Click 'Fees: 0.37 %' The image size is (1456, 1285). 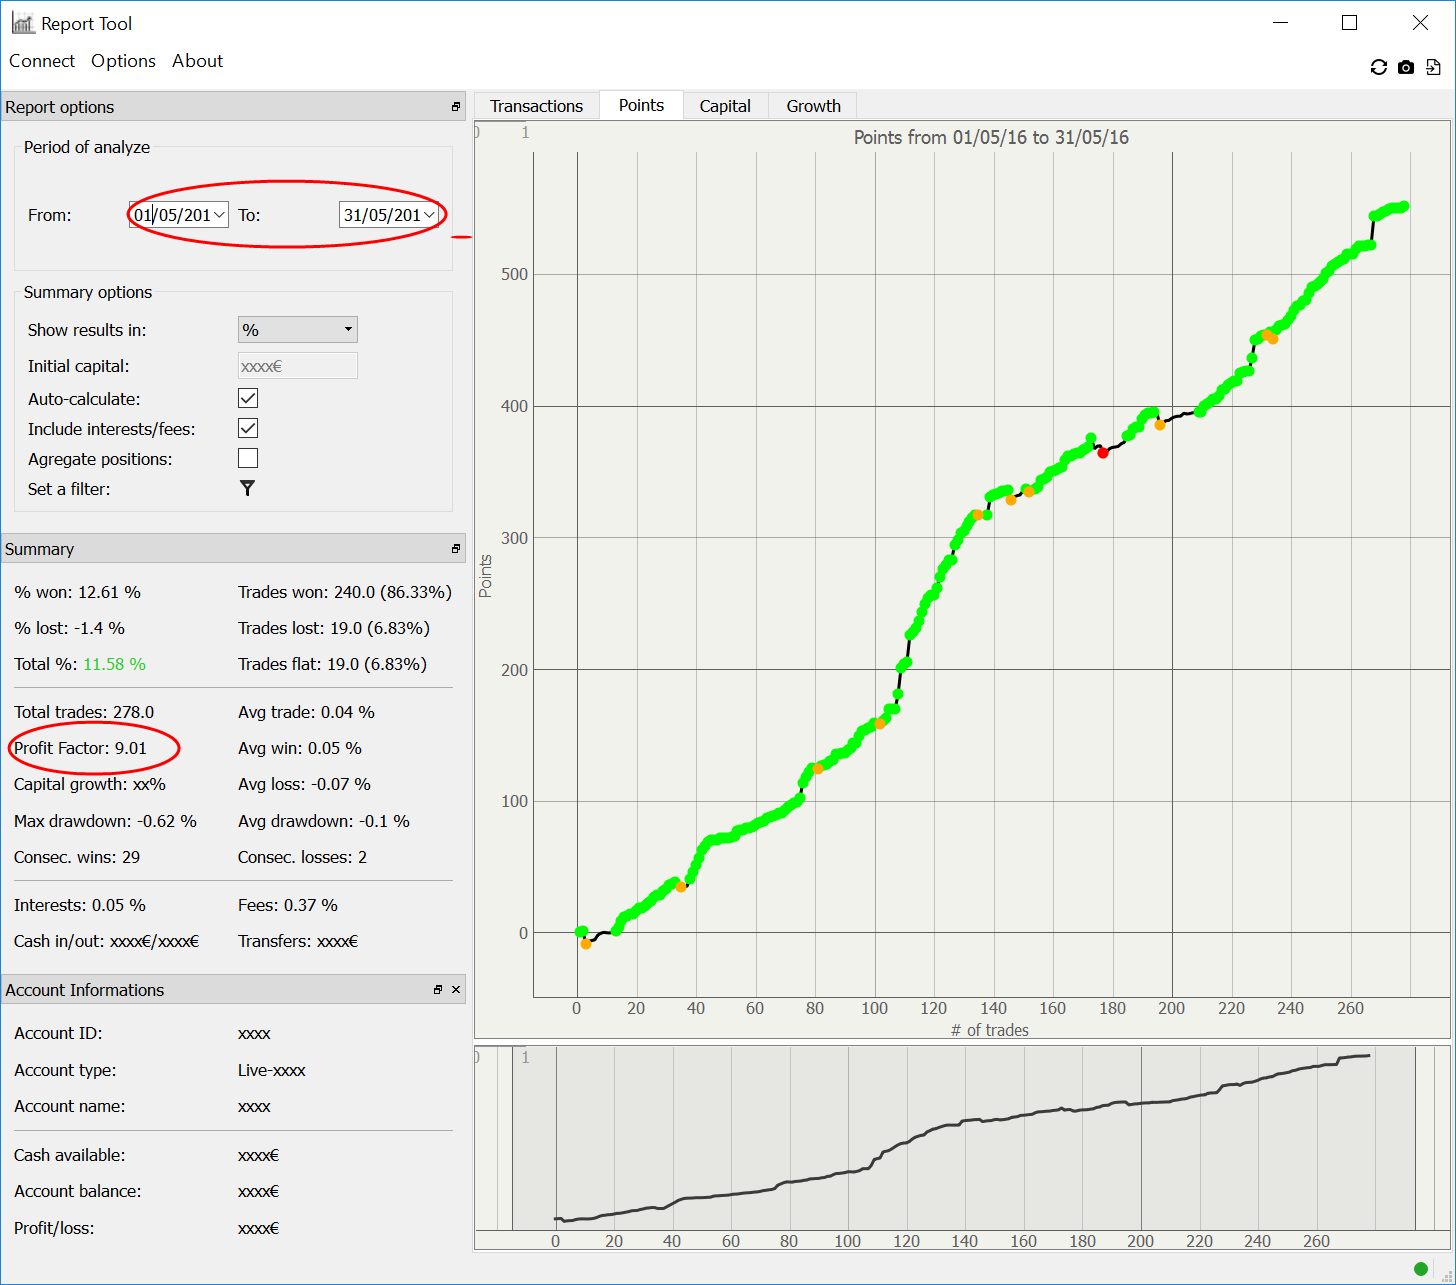click(288, 905)
